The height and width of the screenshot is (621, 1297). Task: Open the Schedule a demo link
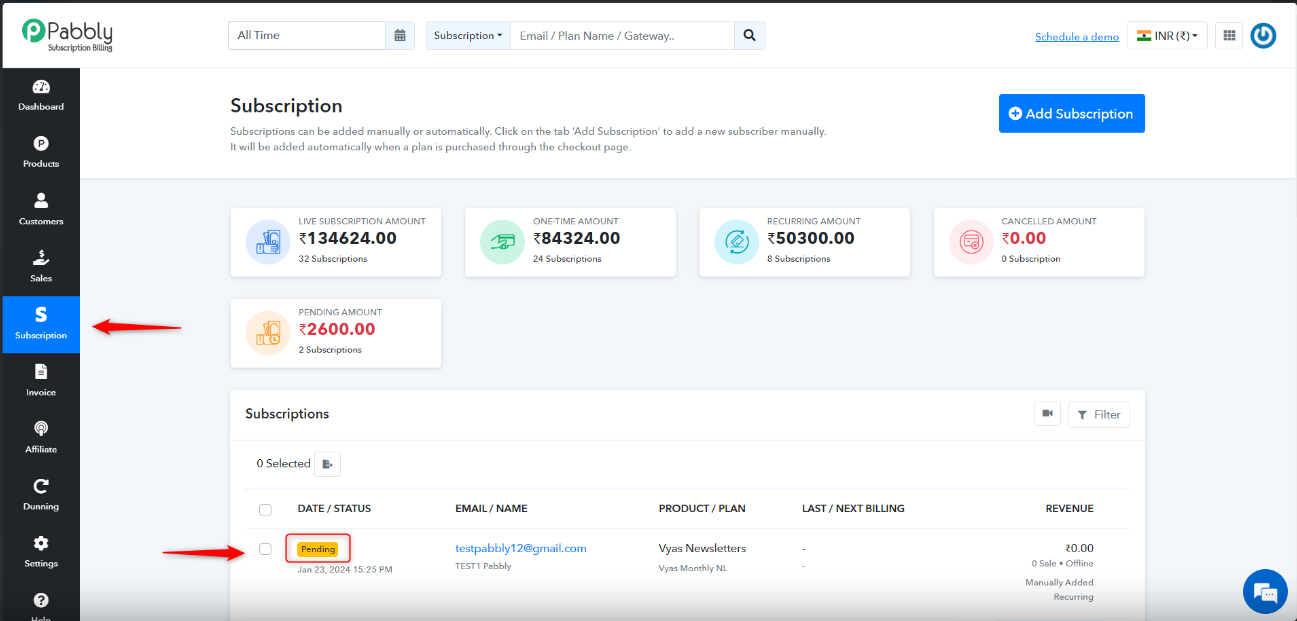(x=1077, y=37)
